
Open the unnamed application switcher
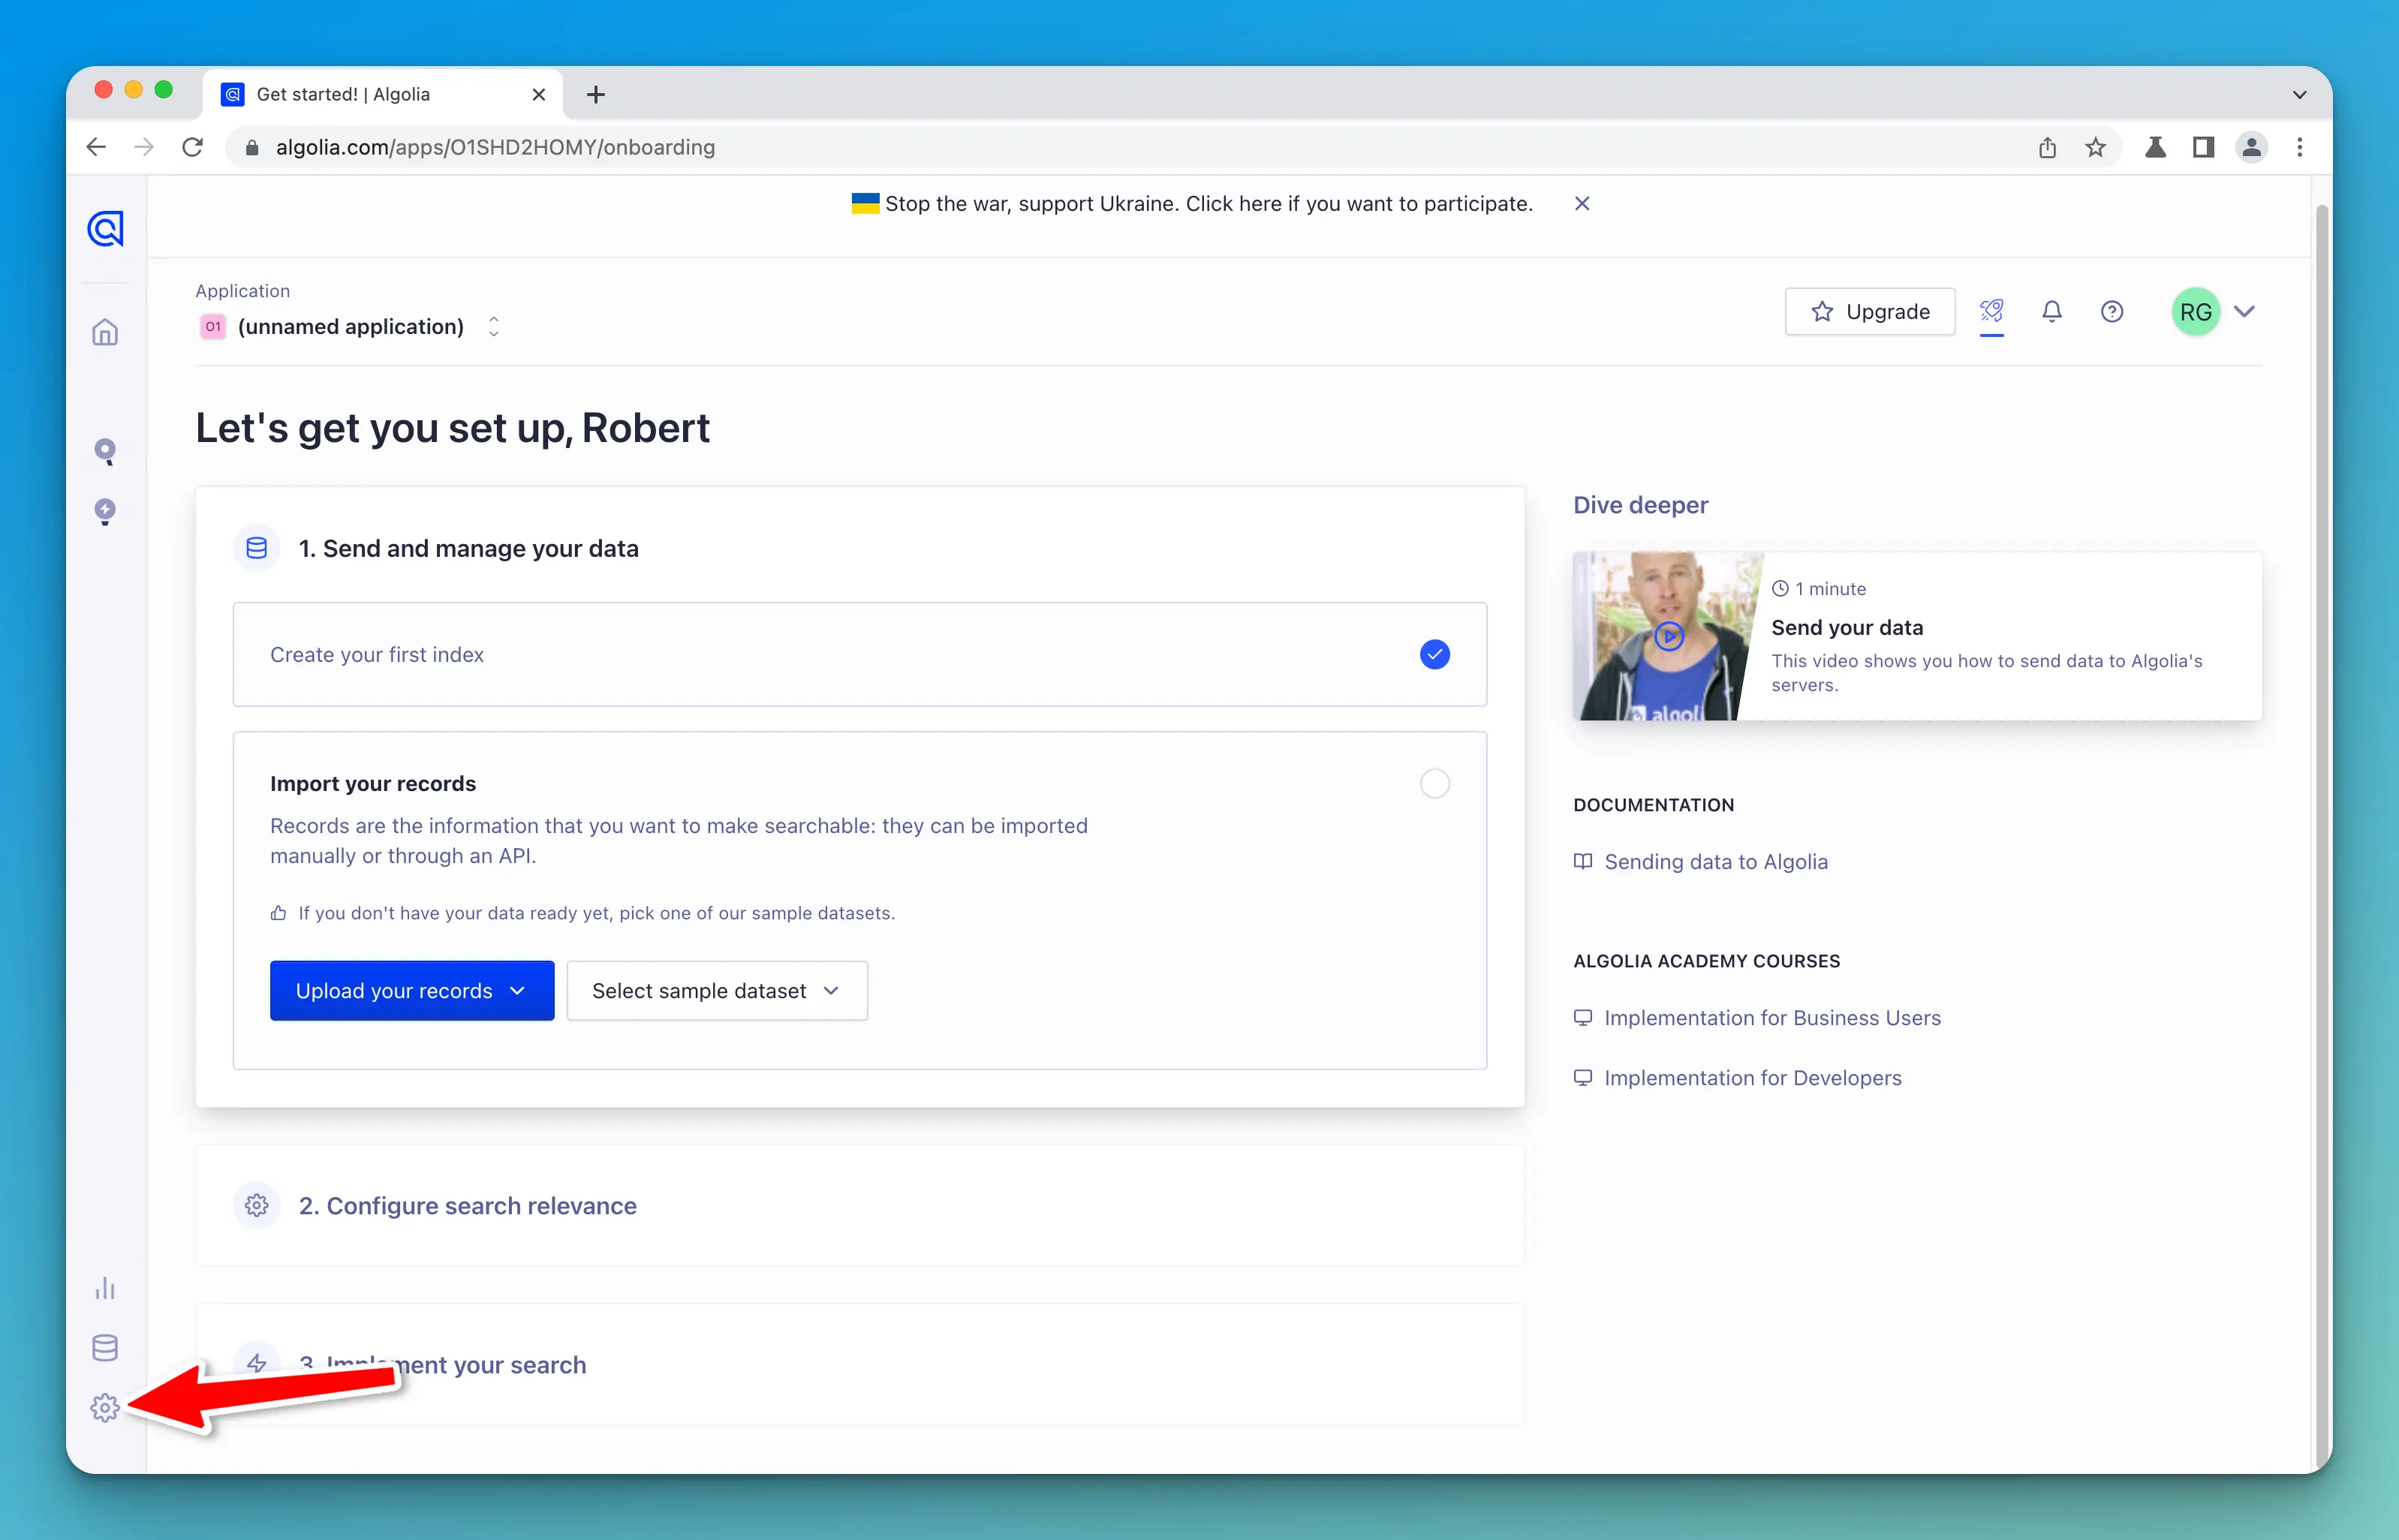(352, 327)
